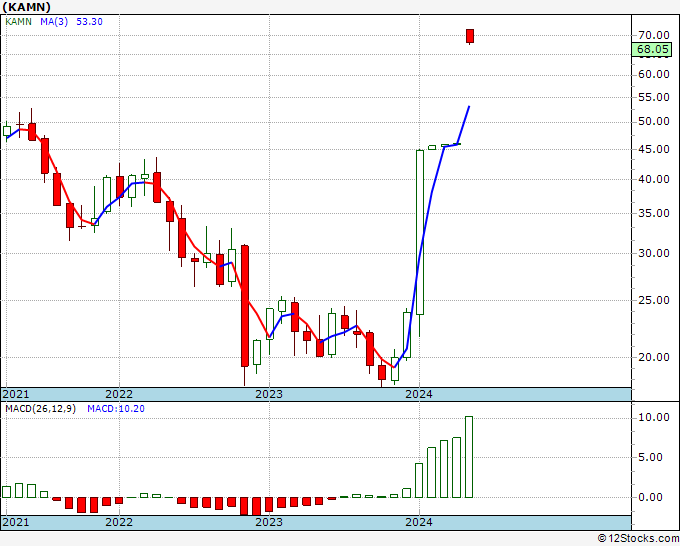The width and height of the screenshot is (680, 546).
Task: Click the MACD:10.20 value label
Action: [x=116, y=409]
